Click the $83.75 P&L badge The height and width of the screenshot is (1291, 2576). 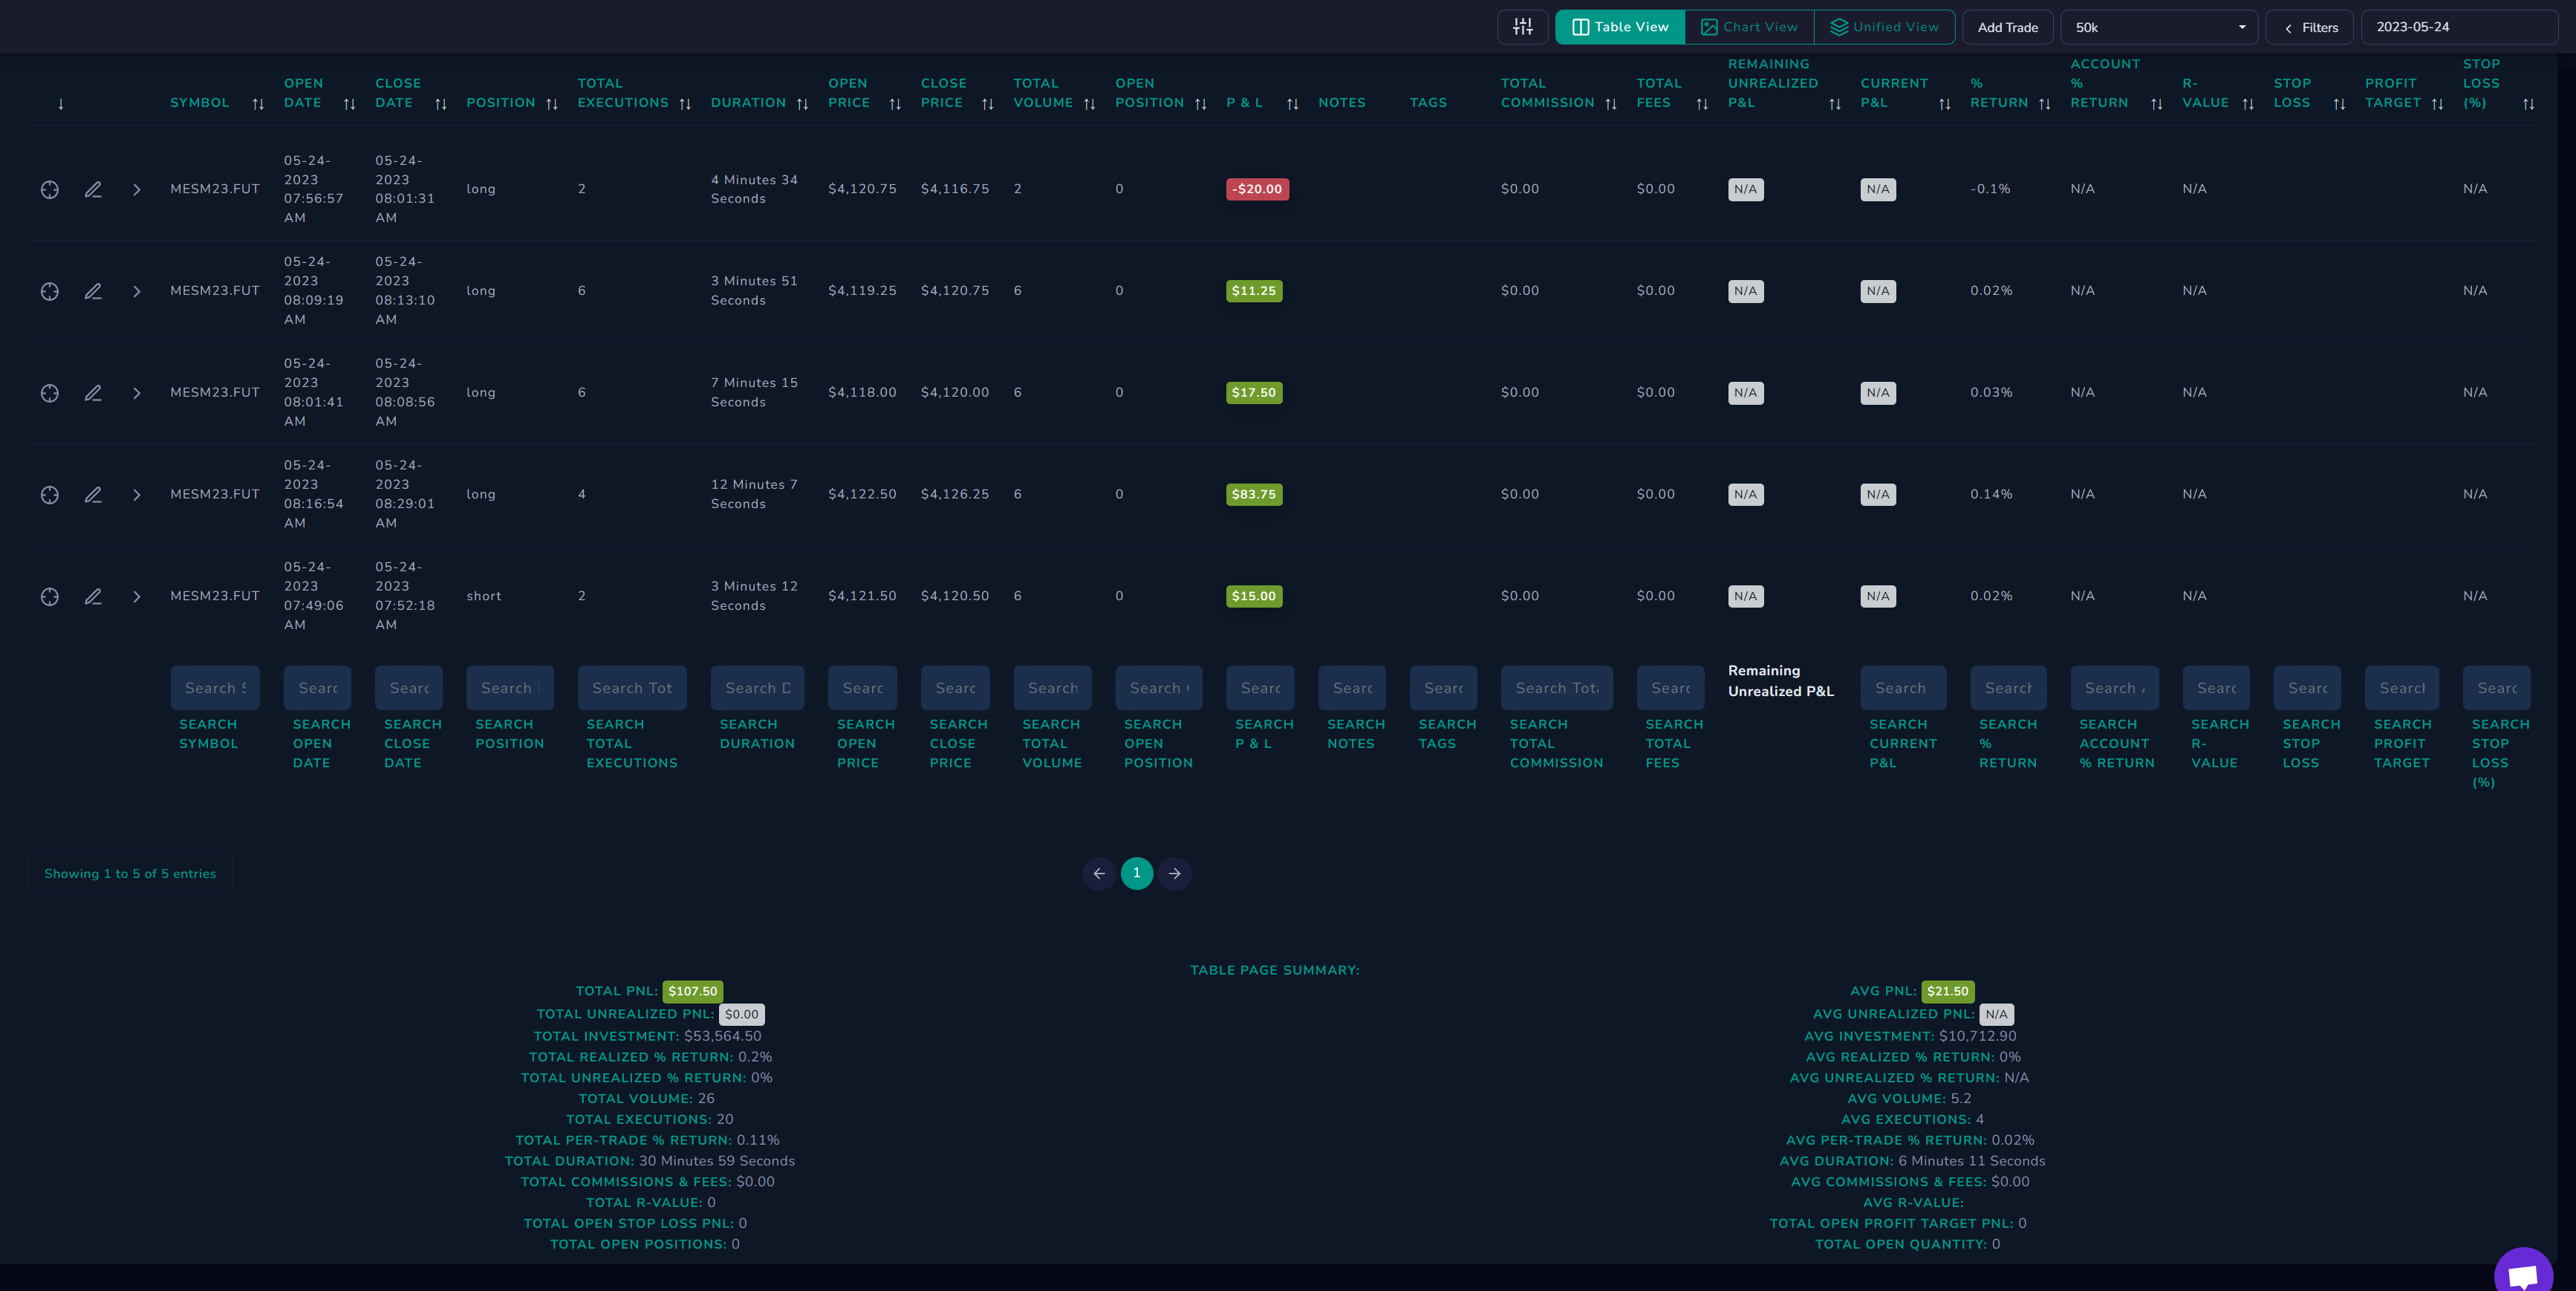click(x=1254, y=495)
